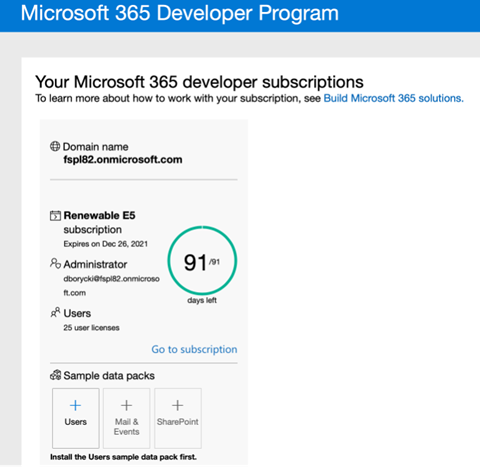Click the plus icon above Mail & Events
The height and width of the screenshot is (467, 480).
coord(126,405)
